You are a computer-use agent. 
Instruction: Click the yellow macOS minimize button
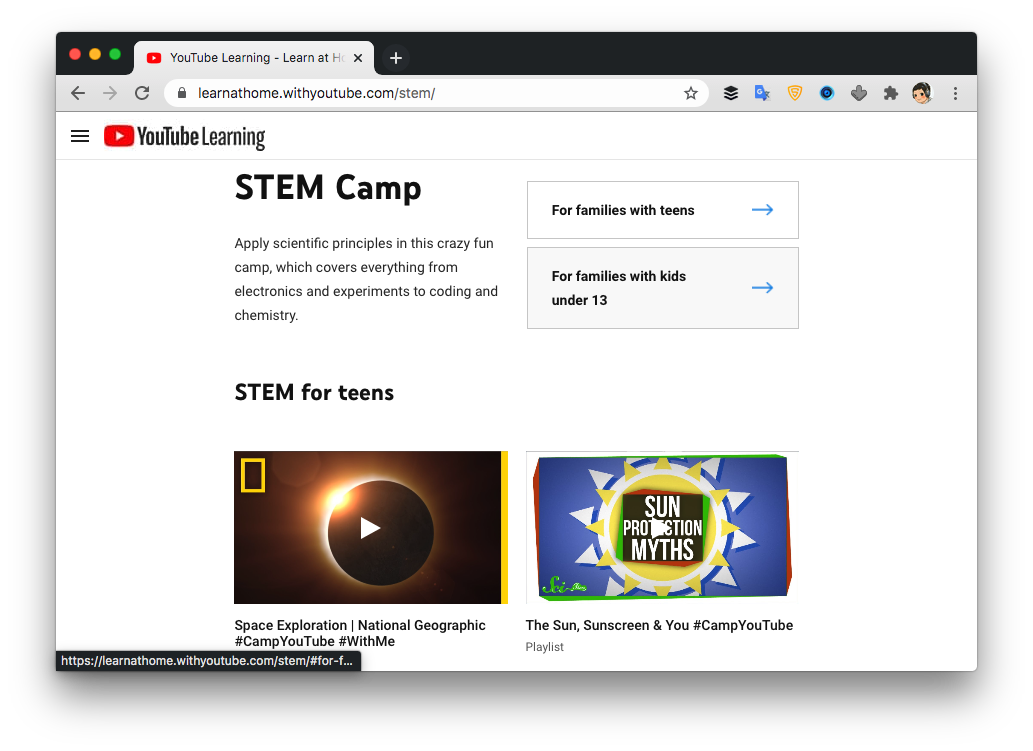[95, 54]
